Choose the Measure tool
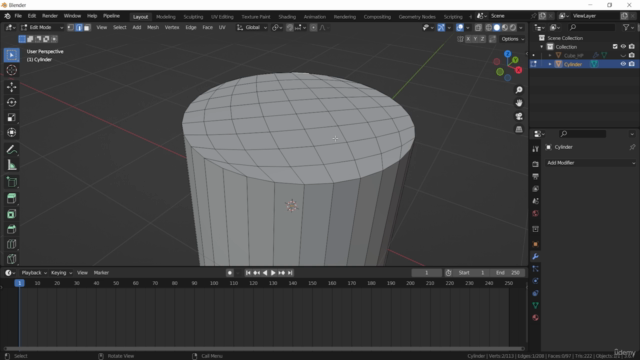The height and width of the screenshot is (360, 640). (11, 165)
